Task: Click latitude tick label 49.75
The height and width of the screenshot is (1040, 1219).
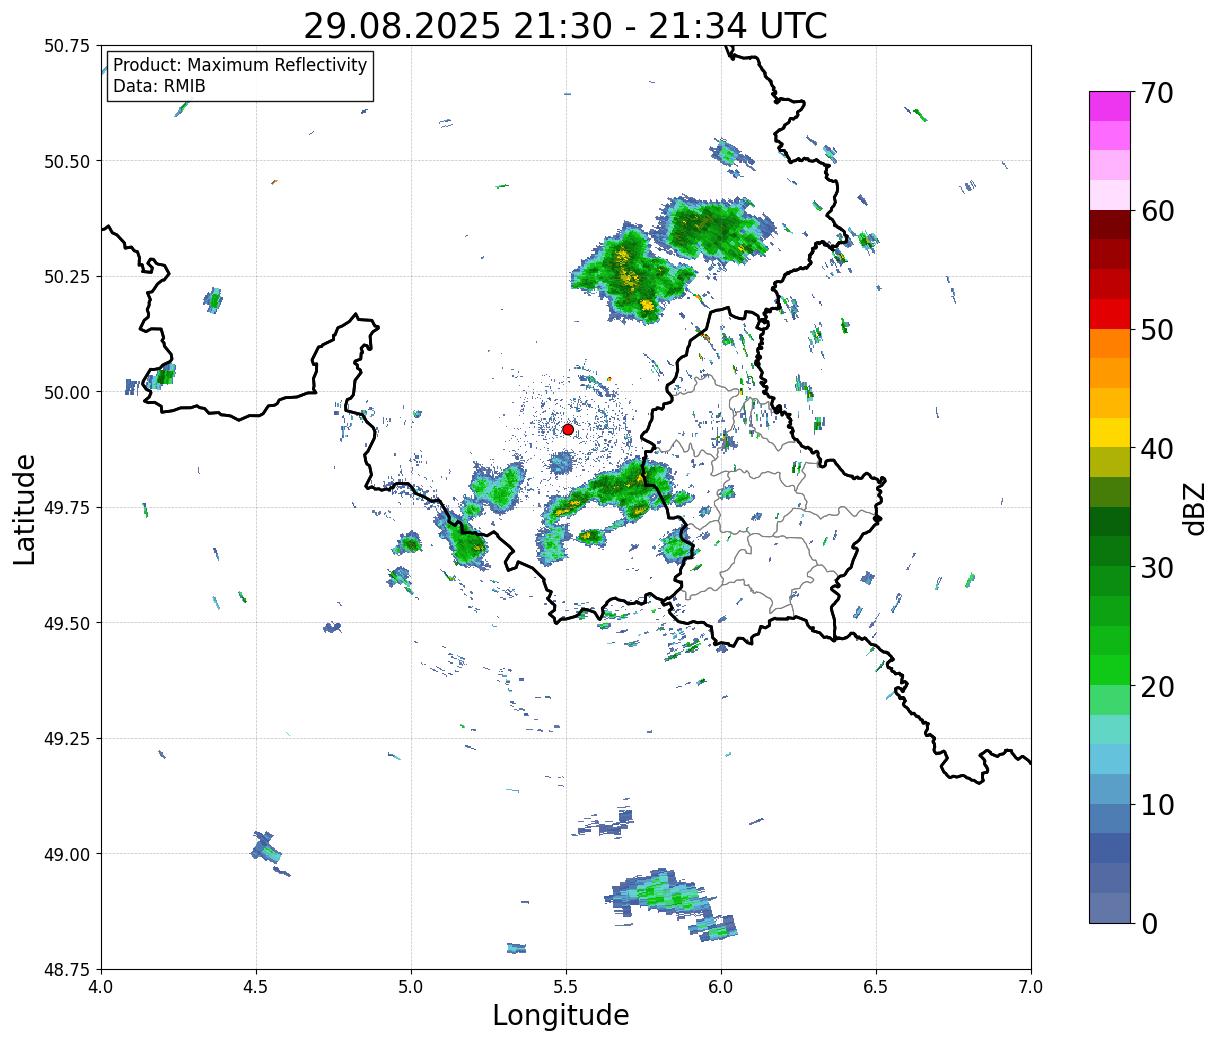Action: point(67,507)
